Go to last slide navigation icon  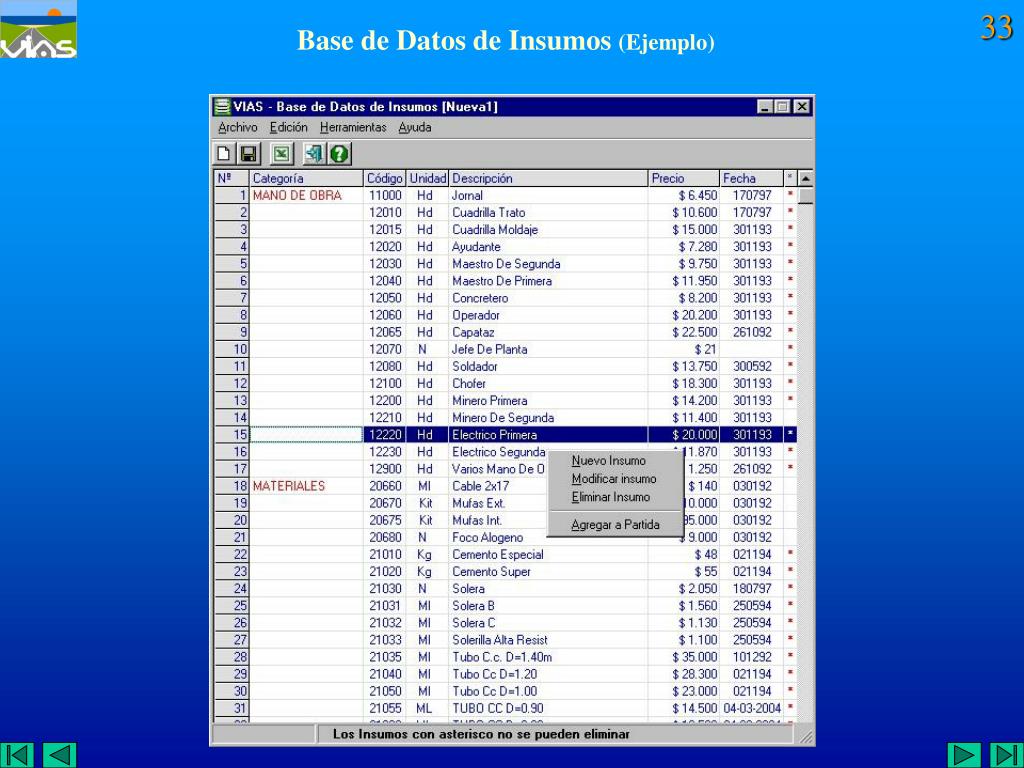pyautogui.click(x=1006, y=754)
